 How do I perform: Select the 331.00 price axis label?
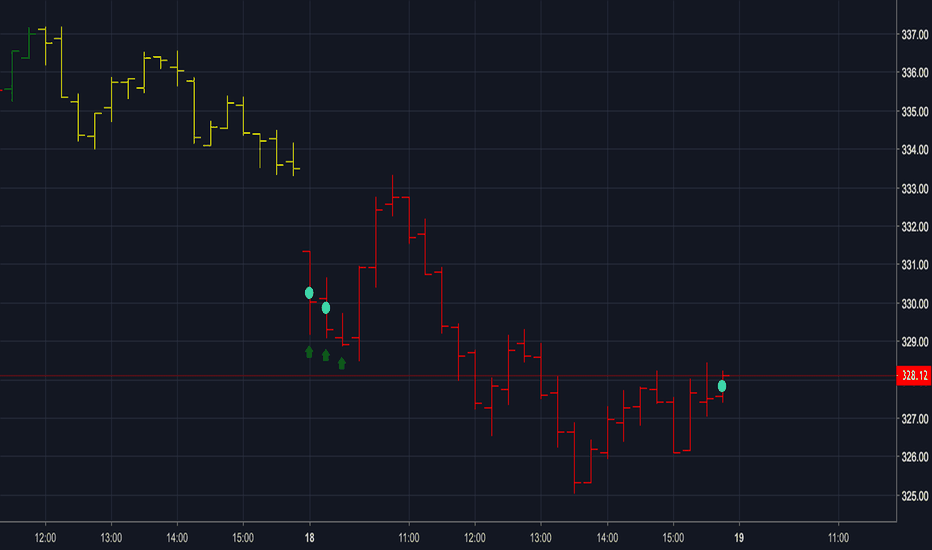[915, 265]
